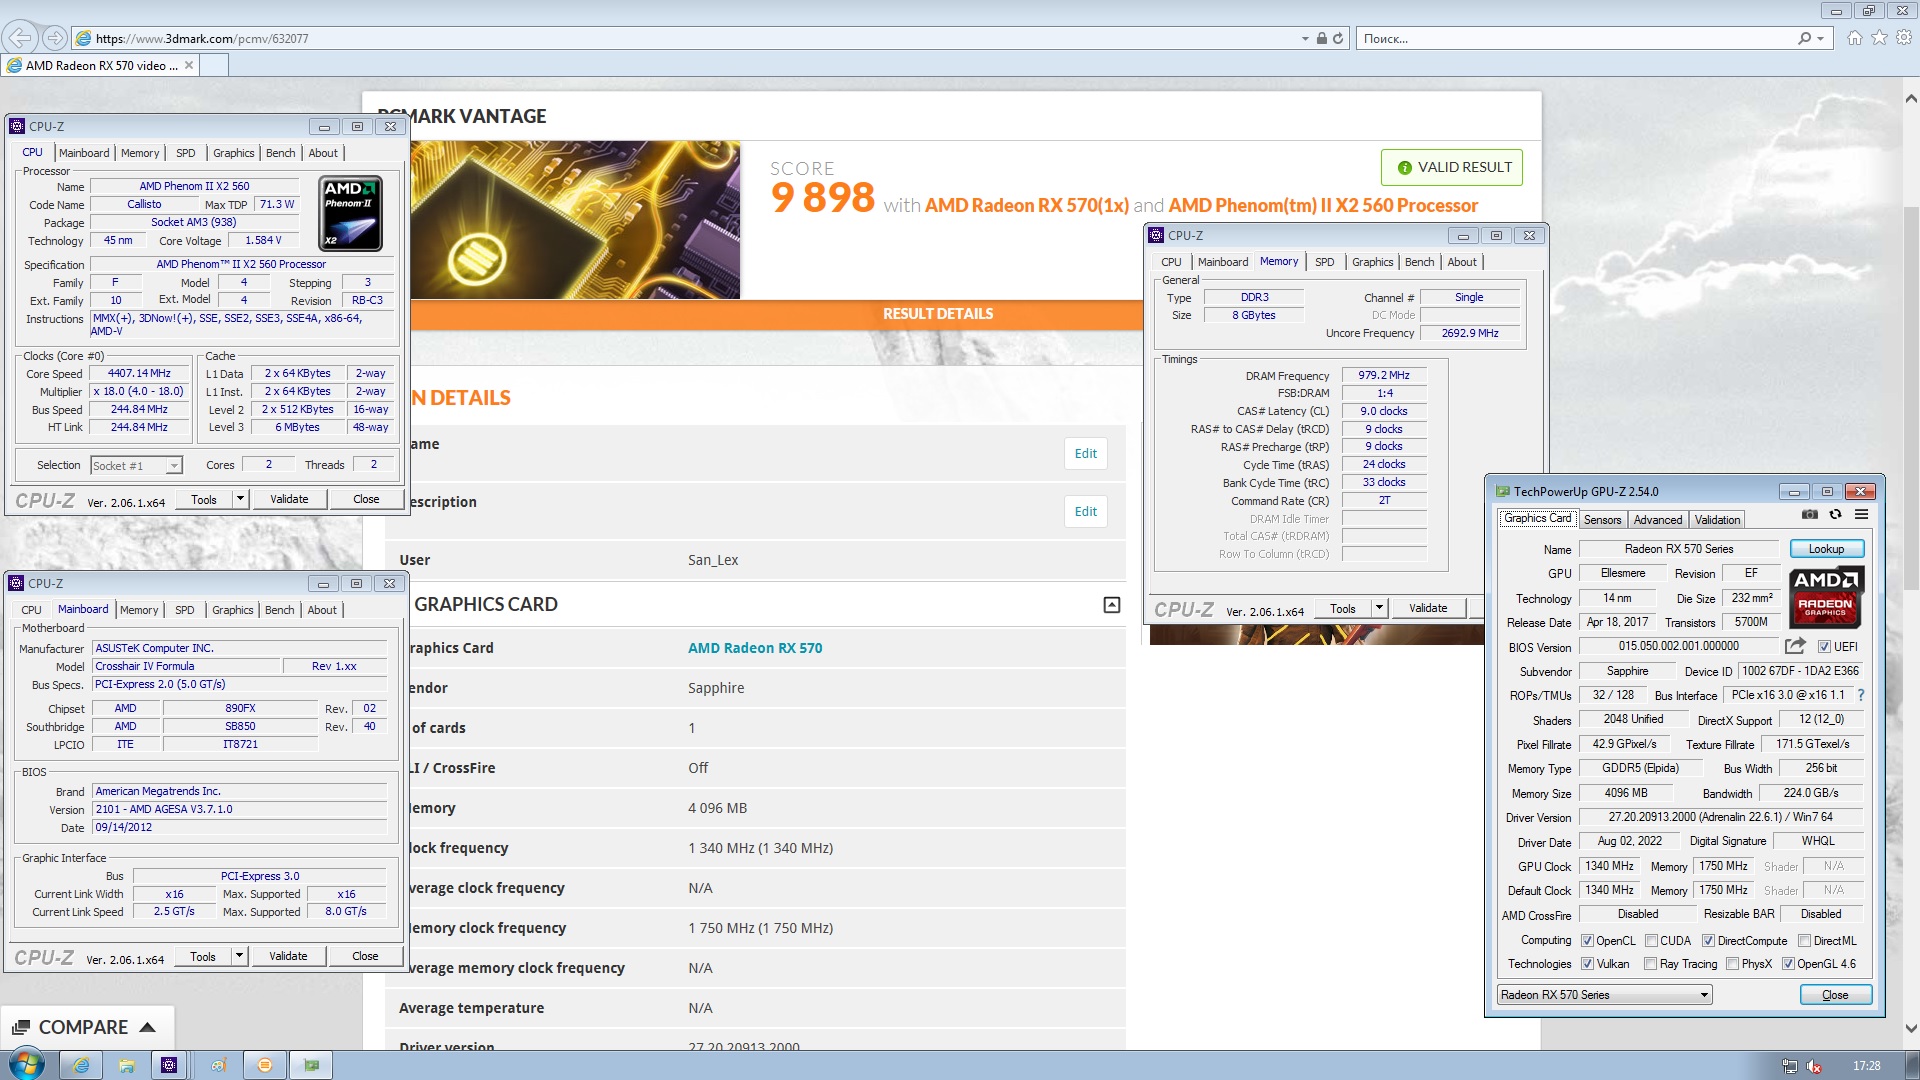Open the GPU-Z hamburger menu
The image size is (1920, 1080).
[1861, 515]
